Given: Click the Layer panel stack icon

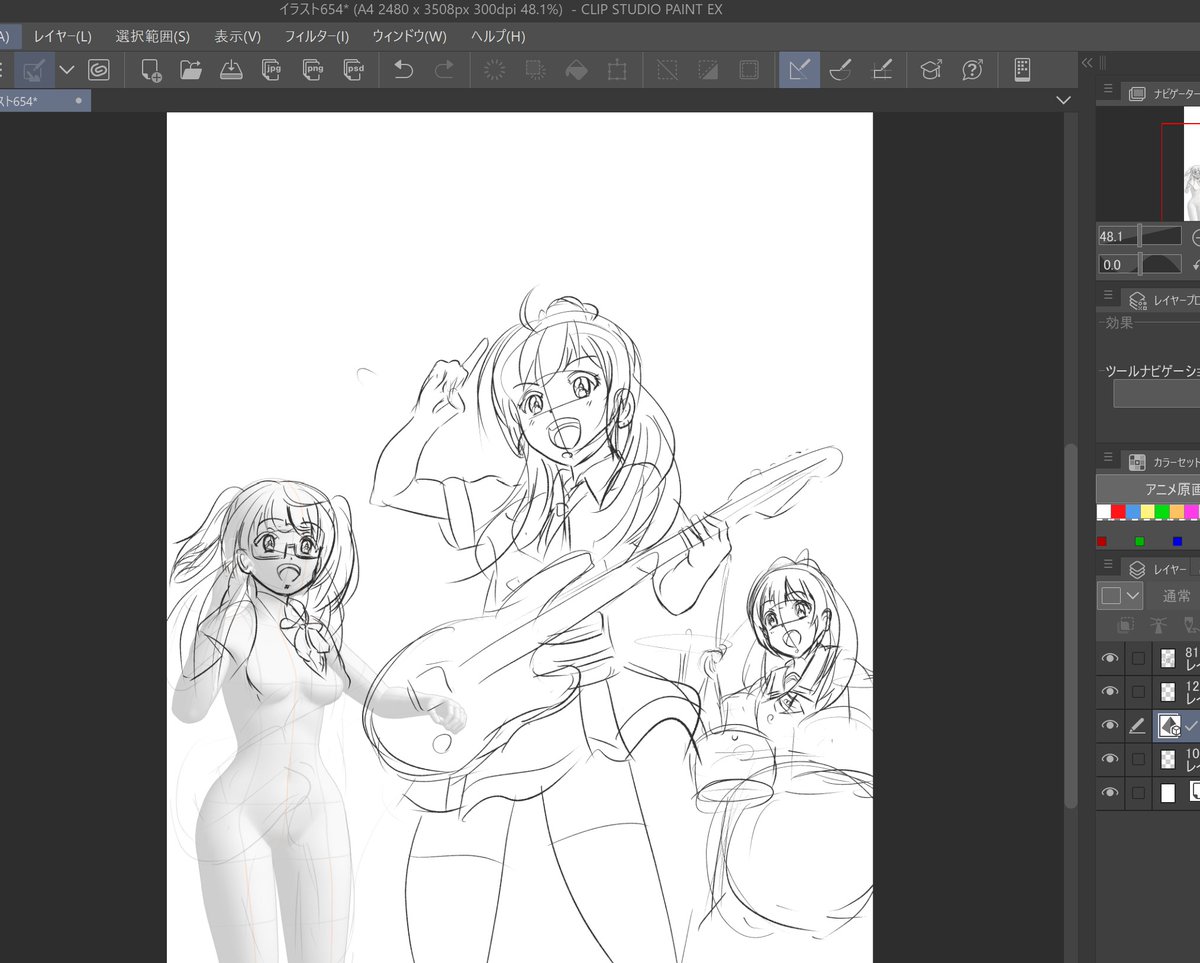Looking at the screenshot, I should click(1137, 569).
